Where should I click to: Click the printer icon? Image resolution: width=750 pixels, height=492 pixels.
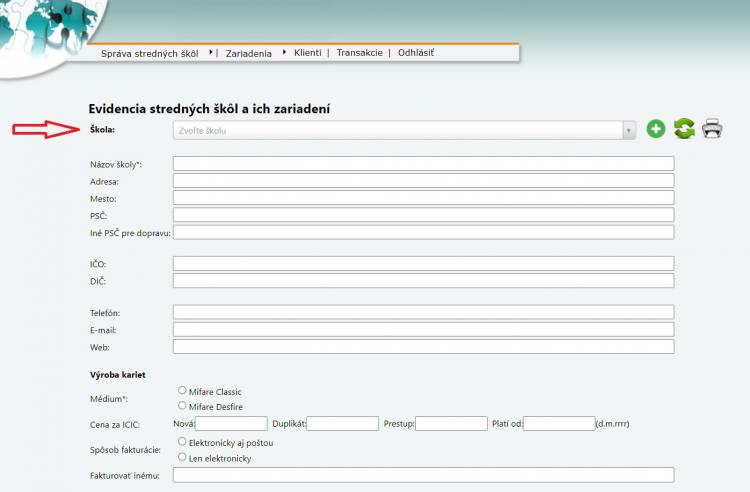point(712,129)
